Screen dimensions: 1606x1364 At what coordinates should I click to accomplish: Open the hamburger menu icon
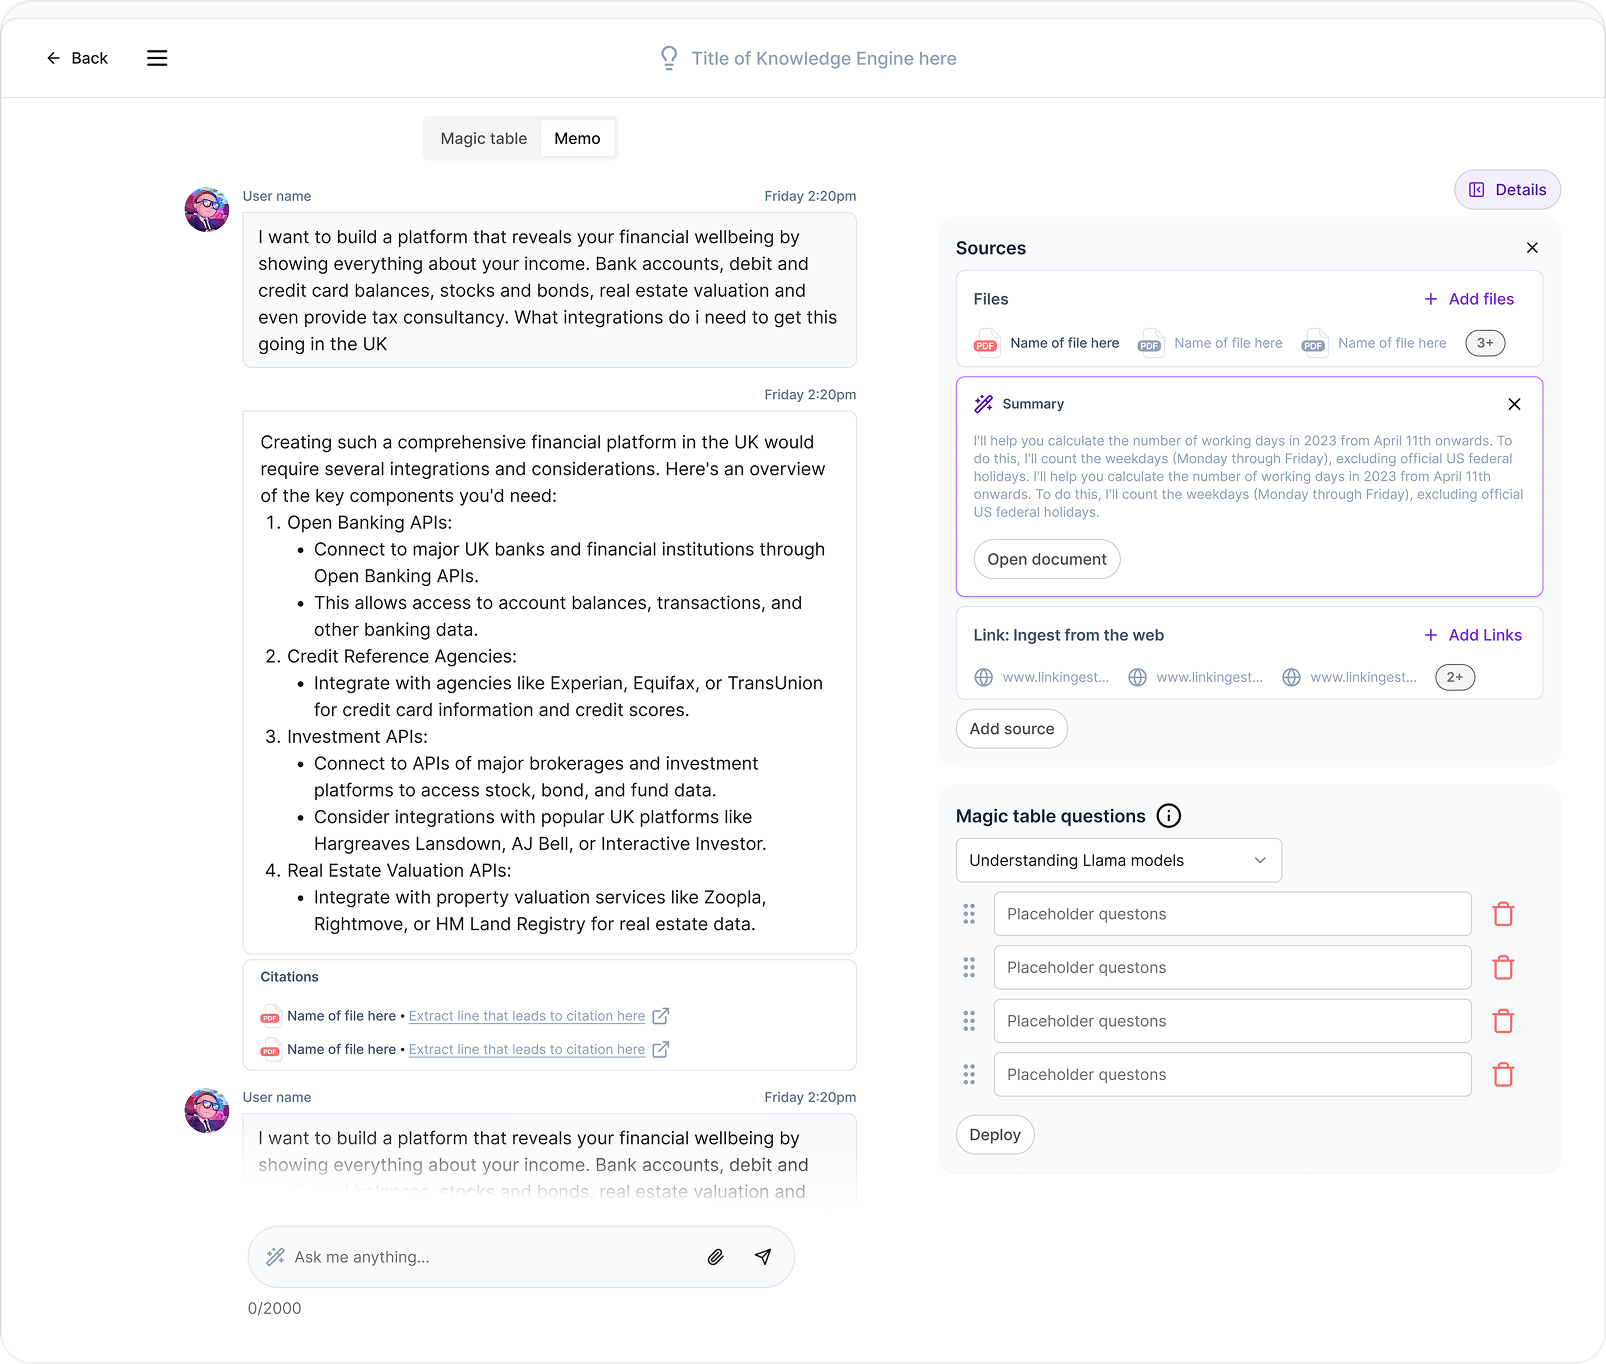pyautogui.click(x=157, y=58)
